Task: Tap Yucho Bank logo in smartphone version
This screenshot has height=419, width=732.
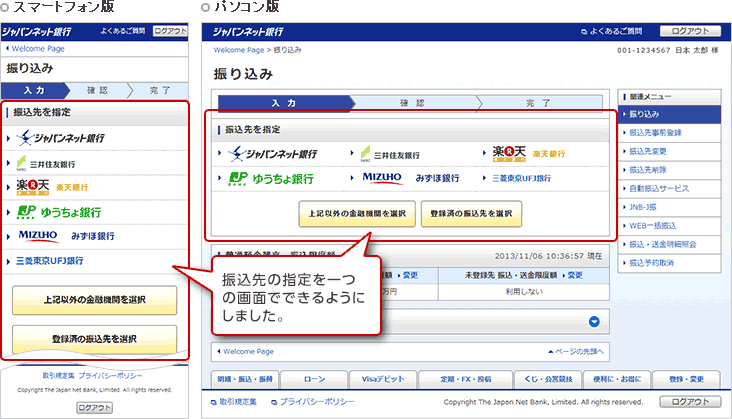Action: [x=58, y=212]
